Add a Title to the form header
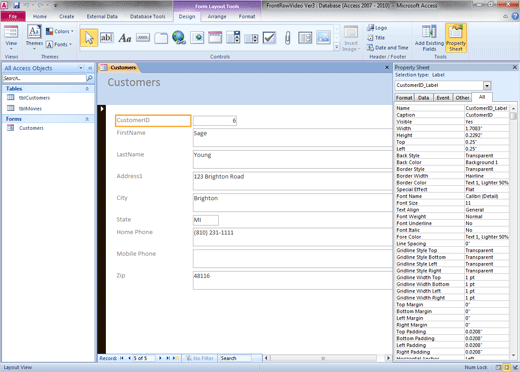The width and height of the screenshot is (520, 372). point(376,38)
